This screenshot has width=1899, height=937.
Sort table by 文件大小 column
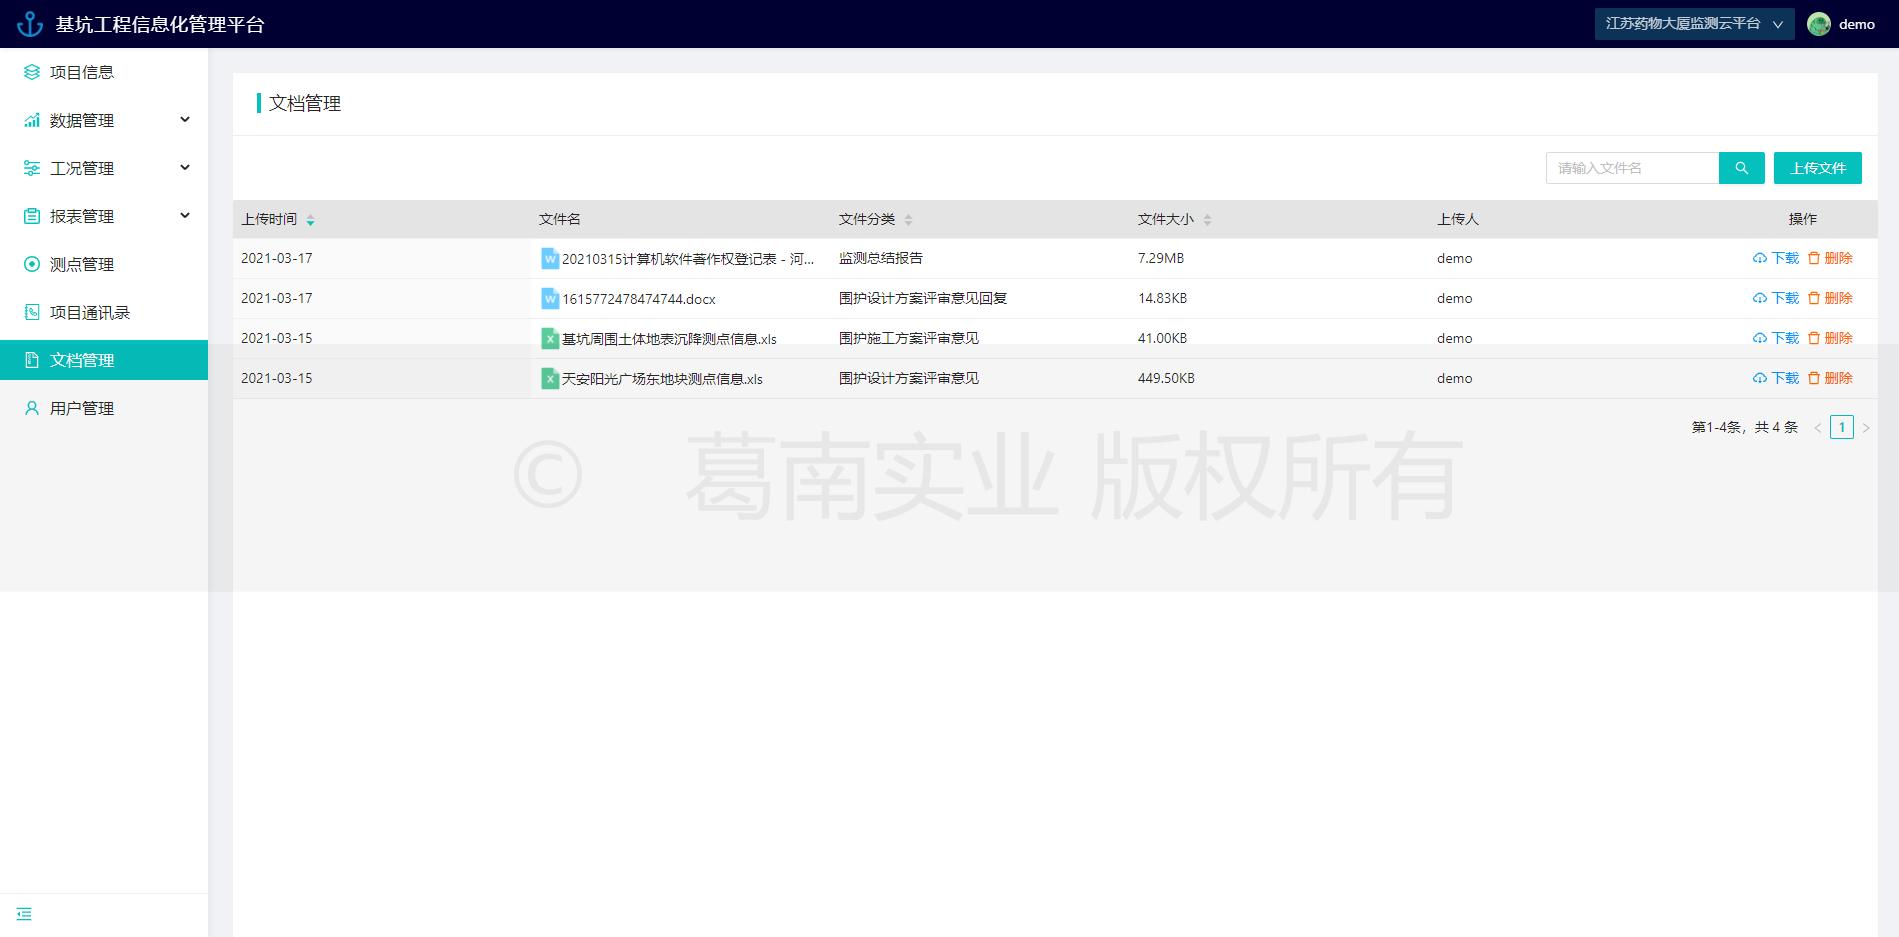point(1207,220)
